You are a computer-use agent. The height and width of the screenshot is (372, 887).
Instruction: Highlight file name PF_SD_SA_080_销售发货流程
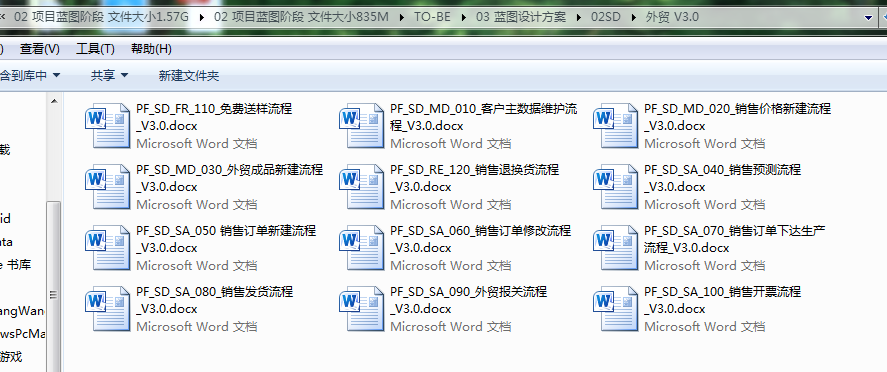coord(214,300)
